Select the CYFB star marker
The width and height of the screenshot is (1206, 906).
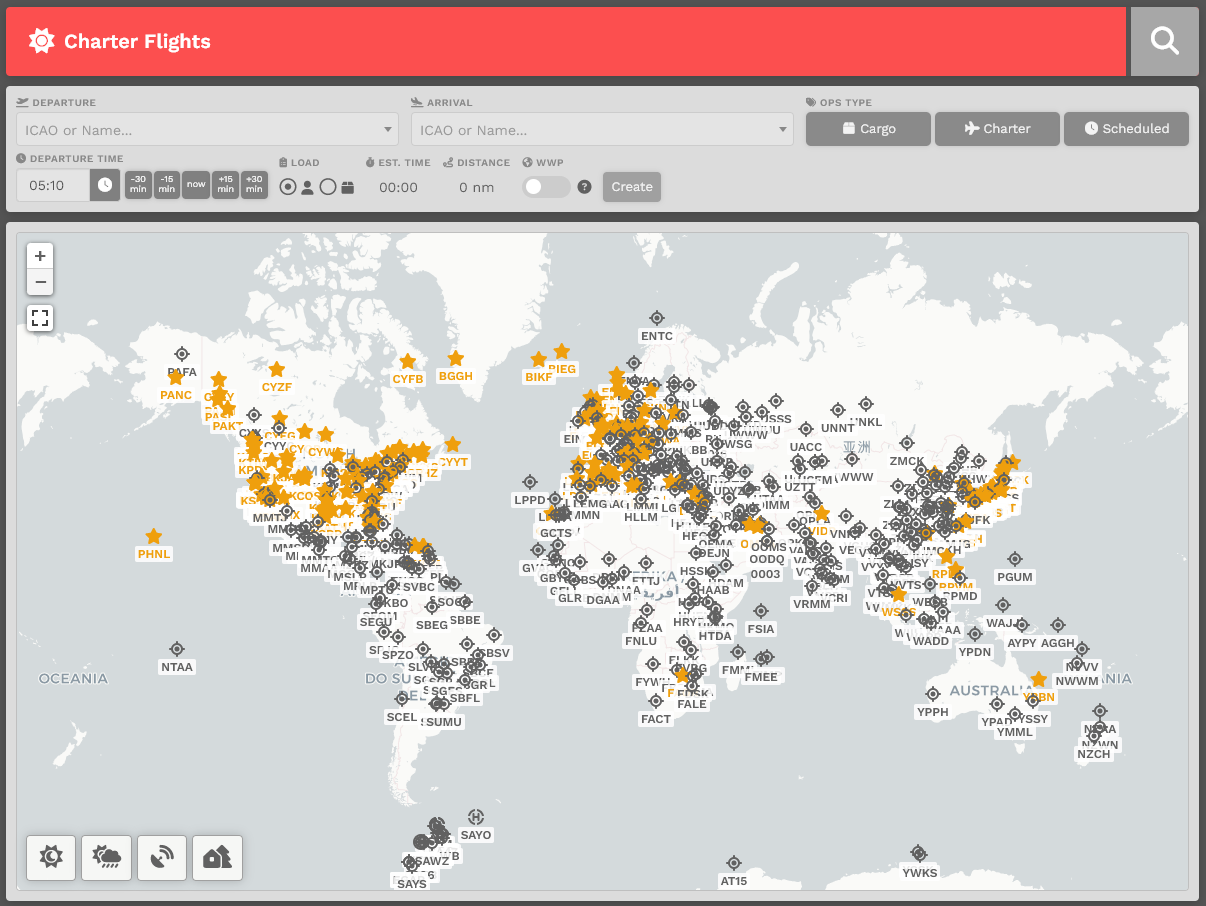click(x=407, y=362)
